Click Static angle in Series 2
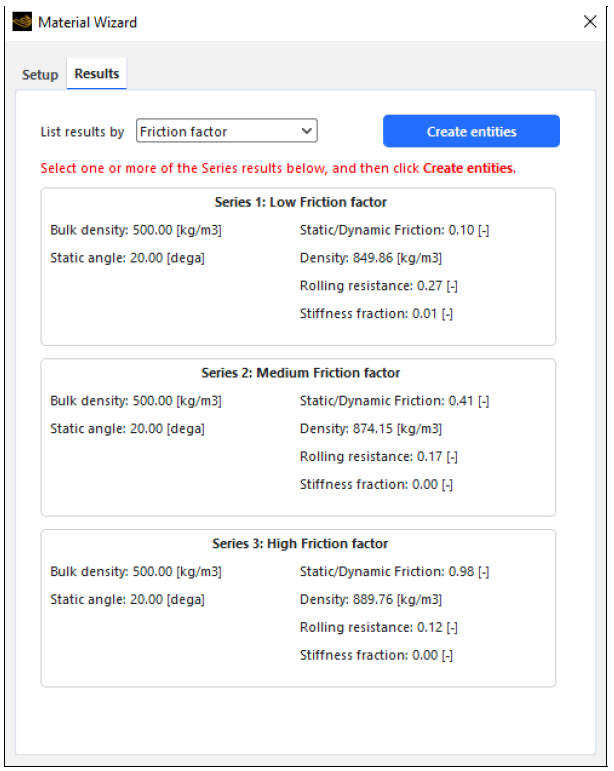614x771 pixels. coord(127,429)
